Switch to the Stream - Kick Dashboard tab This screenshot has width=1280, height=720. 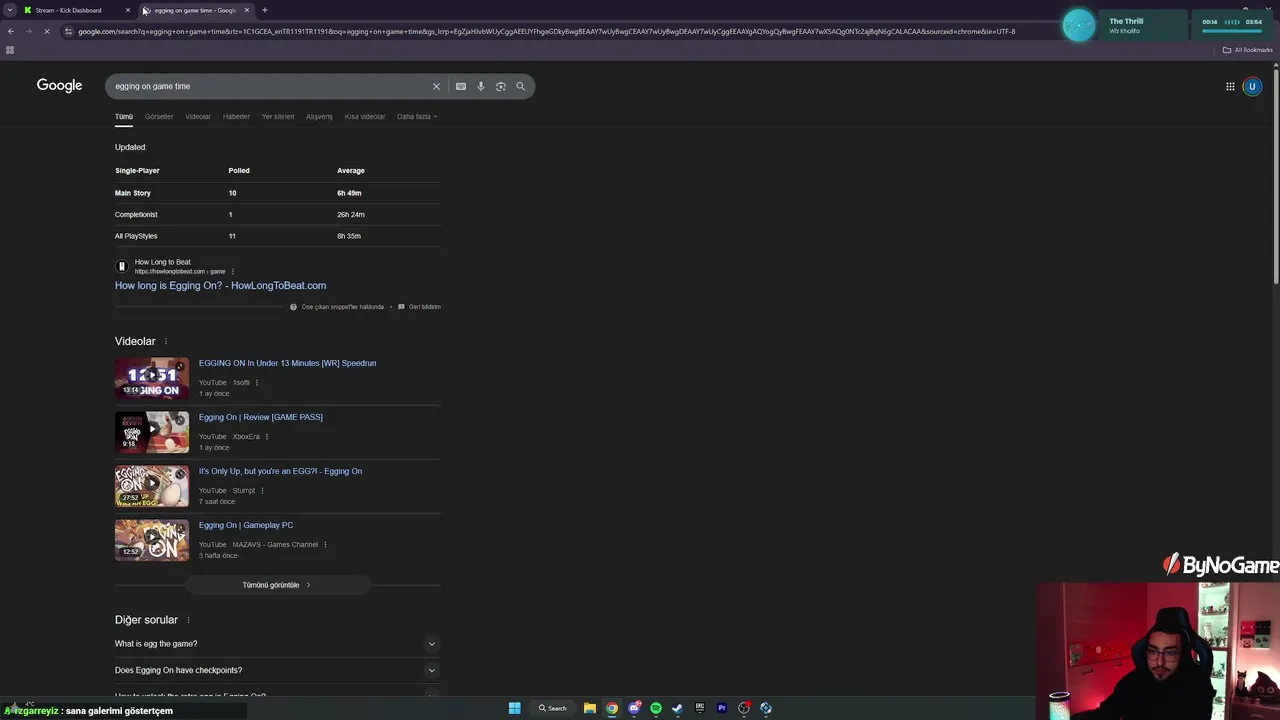[76, 10]
